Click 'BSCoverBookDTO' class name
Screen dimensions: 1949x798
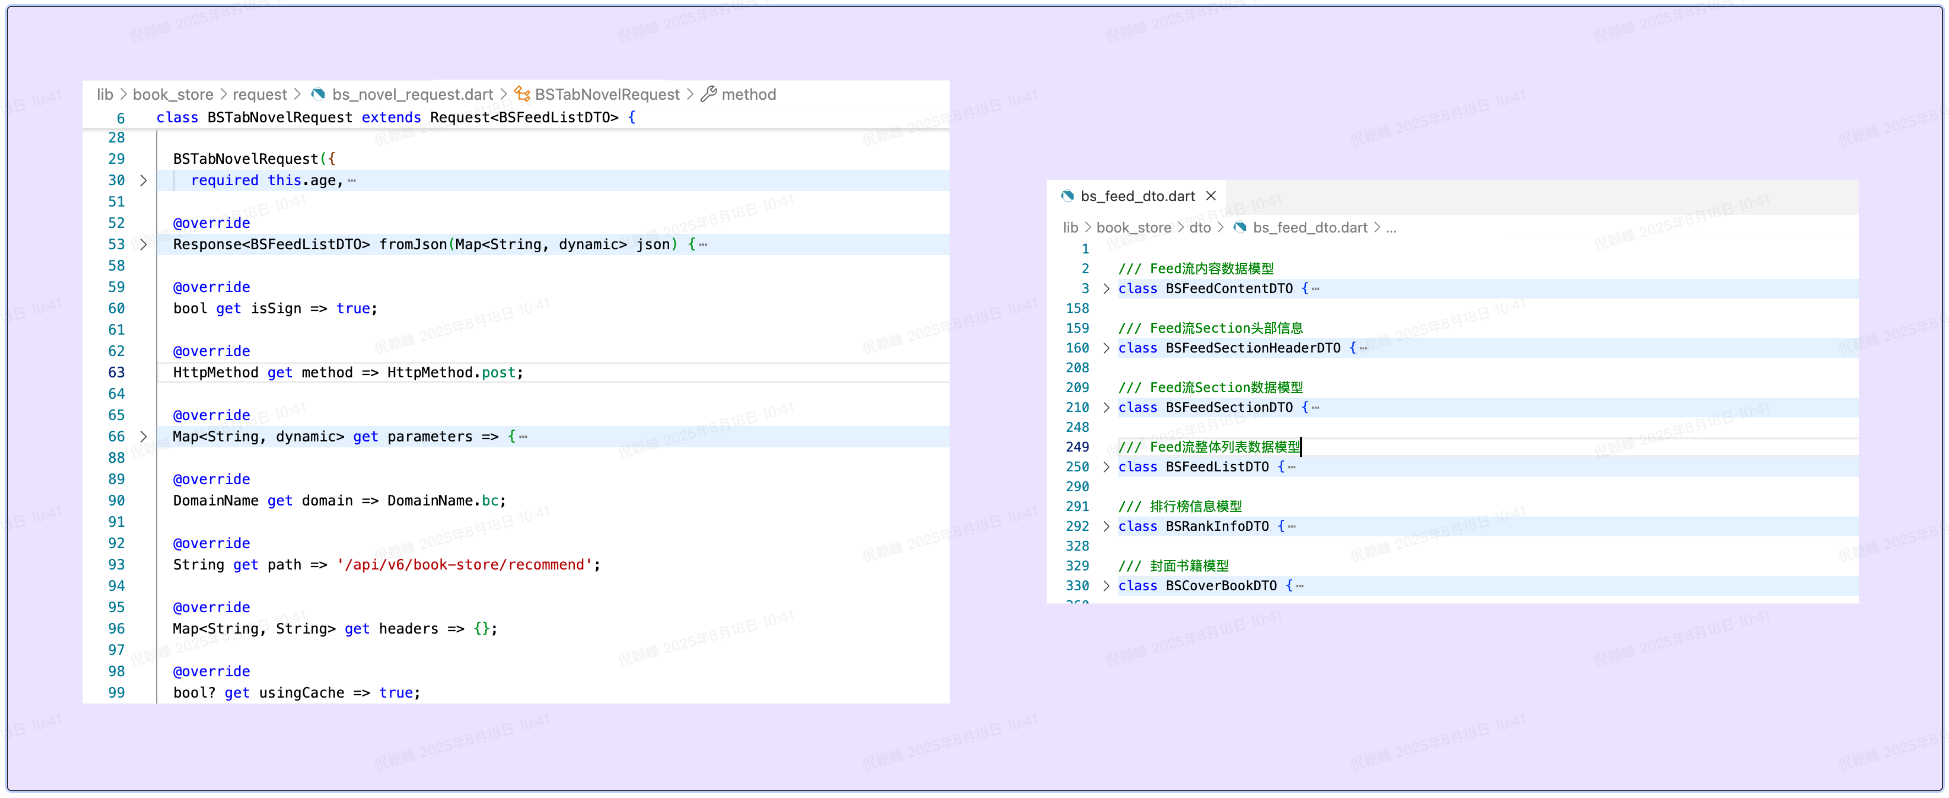(x=1221, y=586)
